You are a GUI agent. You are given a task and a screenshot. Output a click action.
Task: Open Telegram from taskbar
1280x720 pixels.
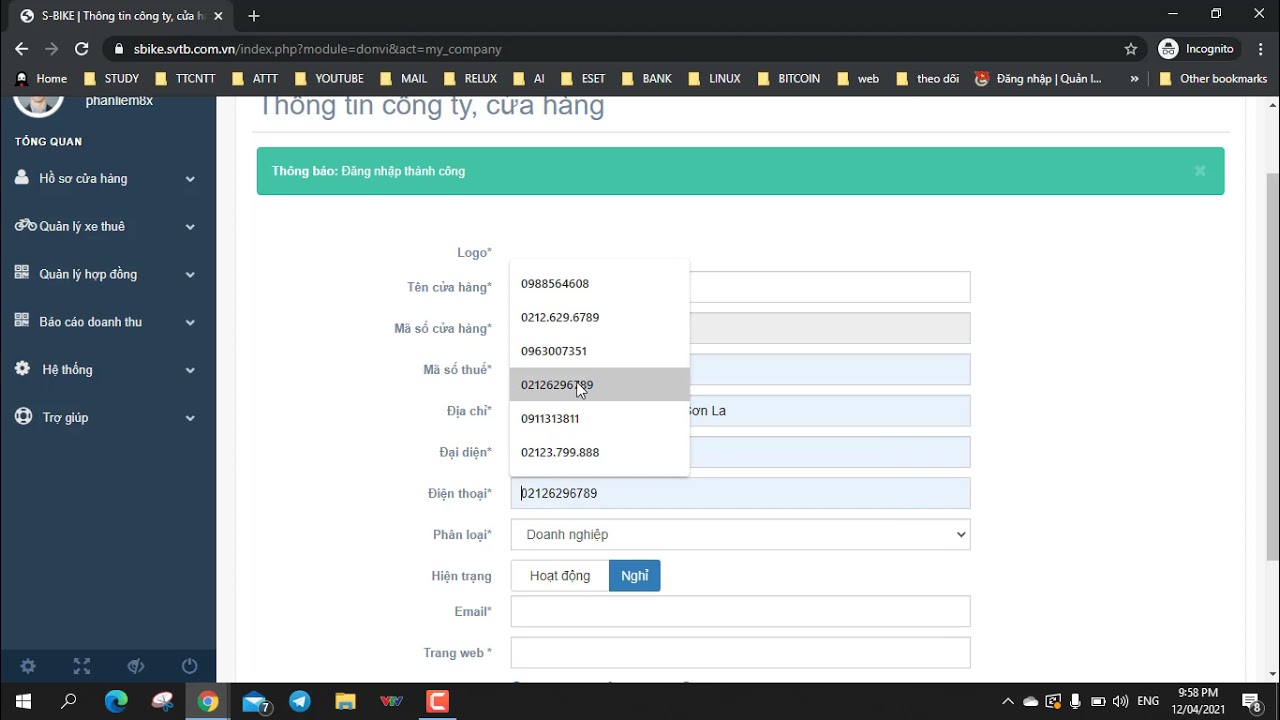(300, 701)
